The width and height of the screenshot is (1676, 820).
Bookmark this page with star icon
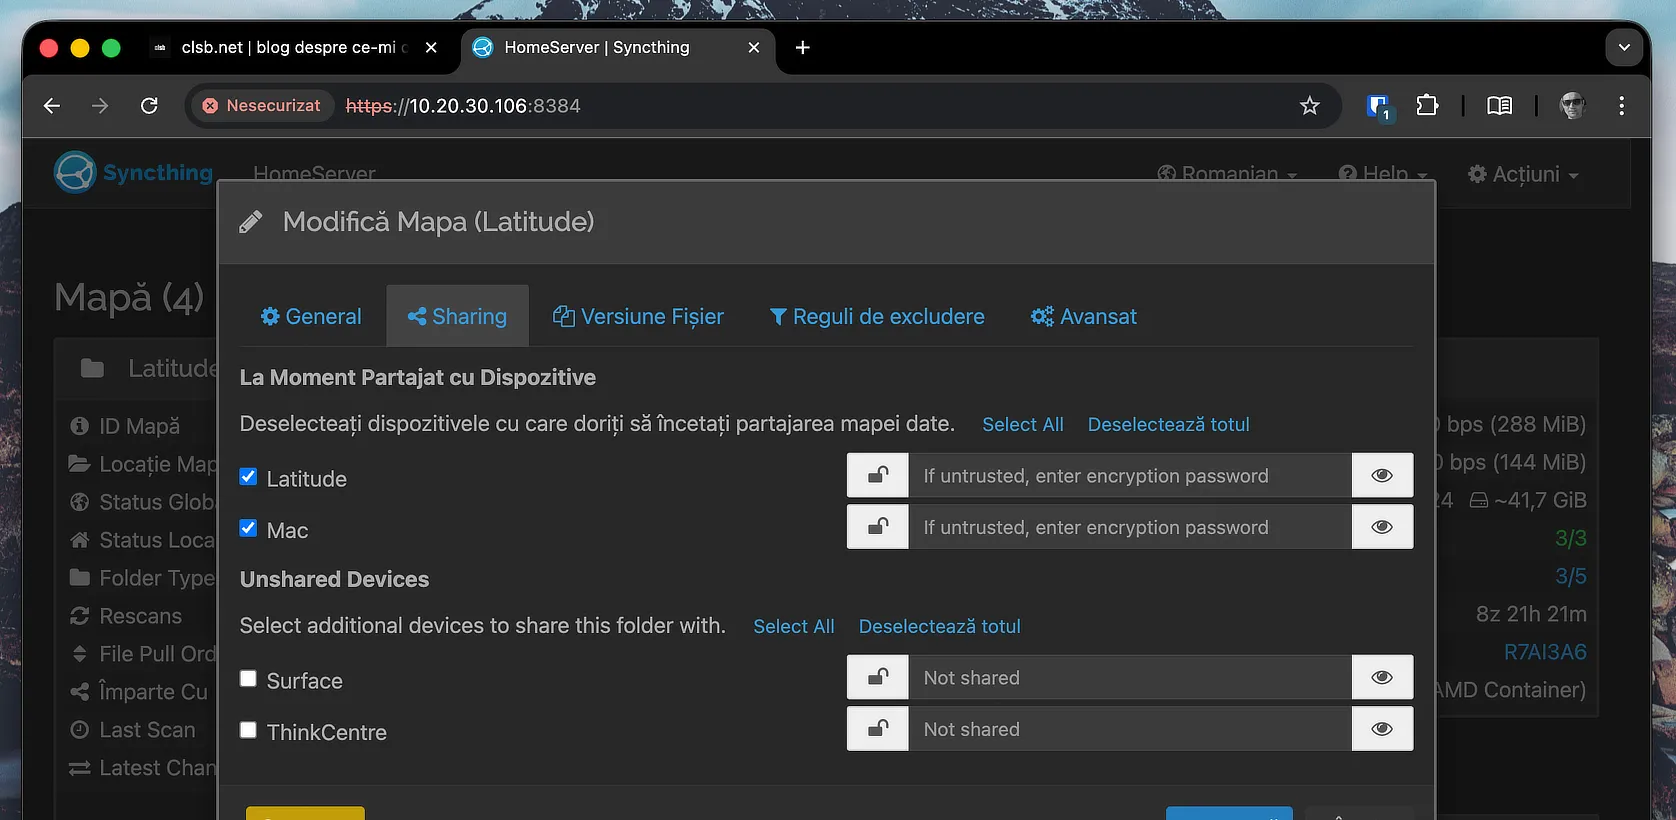point(1309,106)
